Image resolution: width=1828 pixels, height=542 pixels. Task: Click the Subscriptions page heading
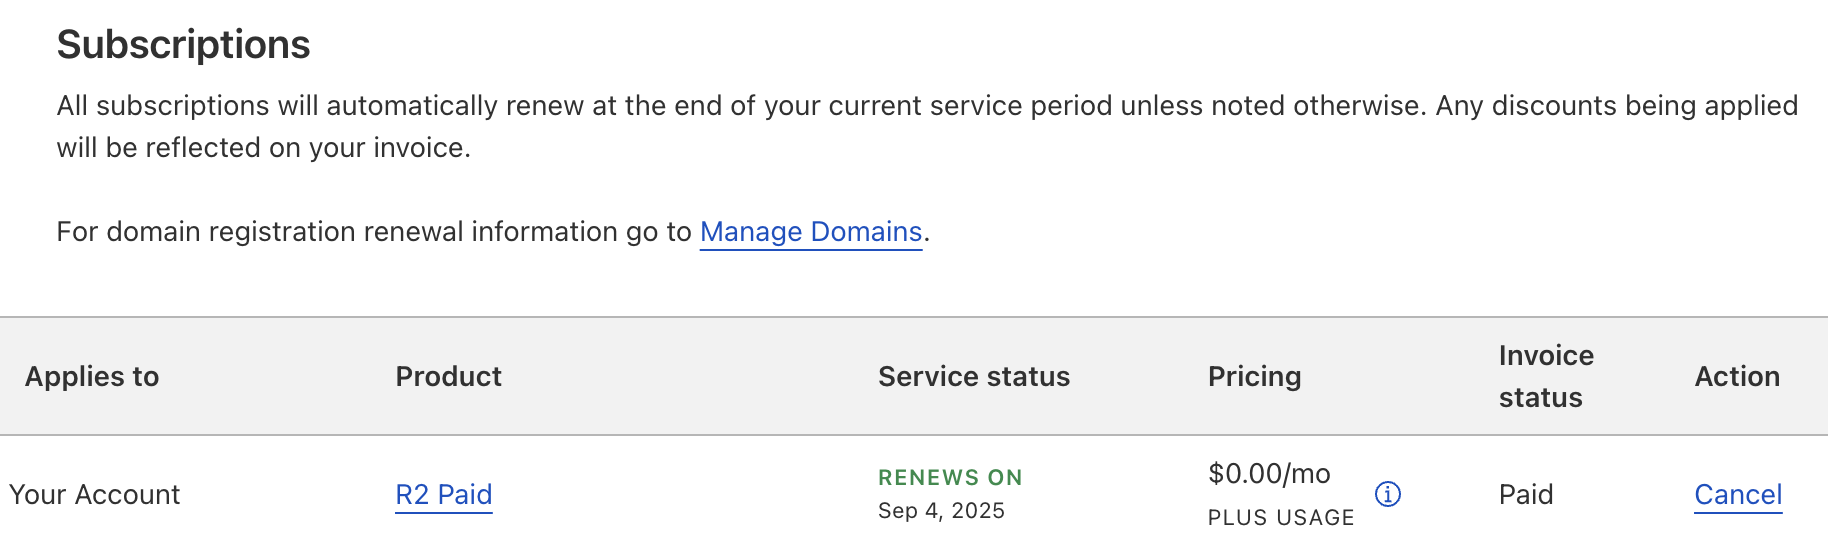tap(184, 45)
